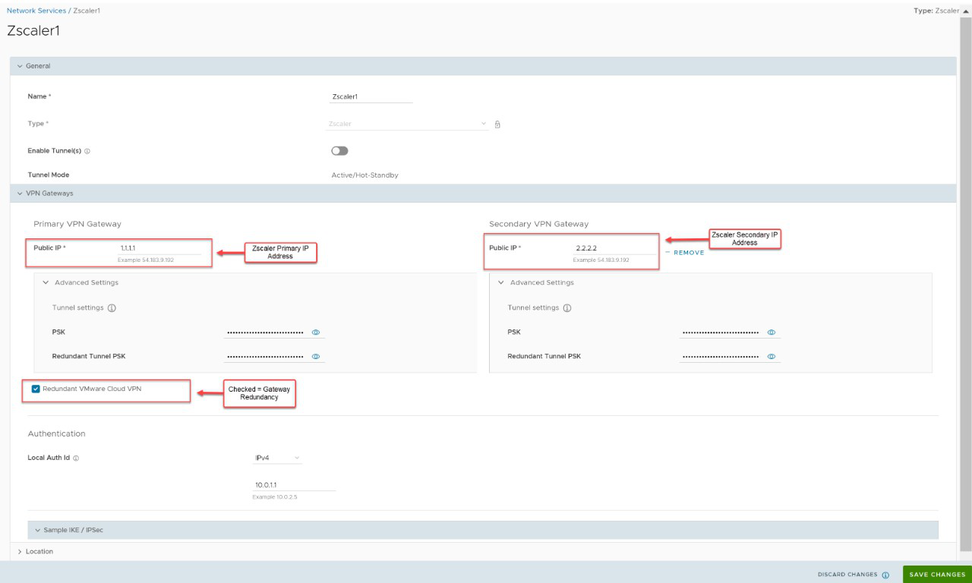This screenshot has height=583, width=972.
Task: Click the lock icon beside Type field
Action: (497, 124)
